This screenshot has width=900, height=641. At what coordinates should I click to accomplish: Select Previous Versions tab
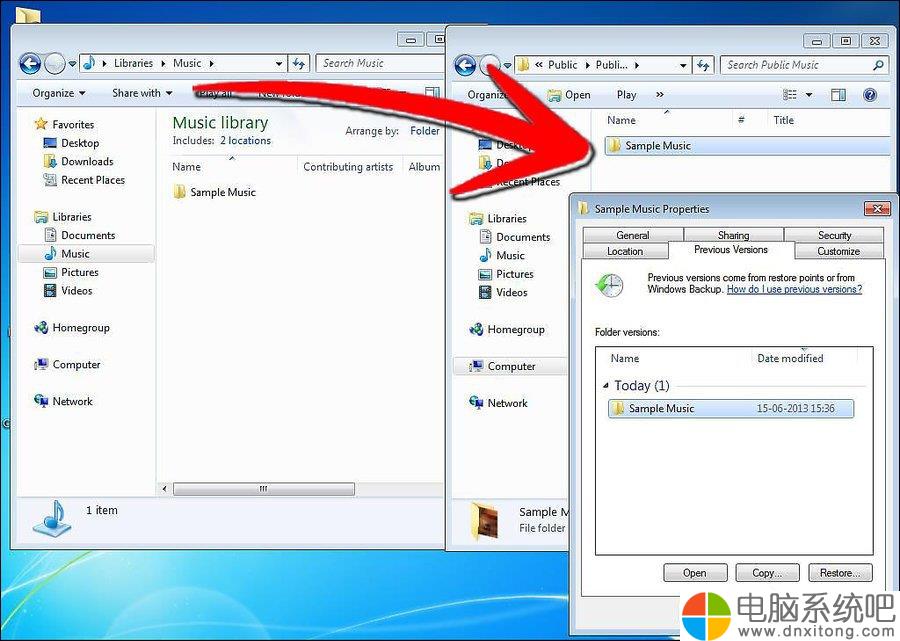[731, 250]
